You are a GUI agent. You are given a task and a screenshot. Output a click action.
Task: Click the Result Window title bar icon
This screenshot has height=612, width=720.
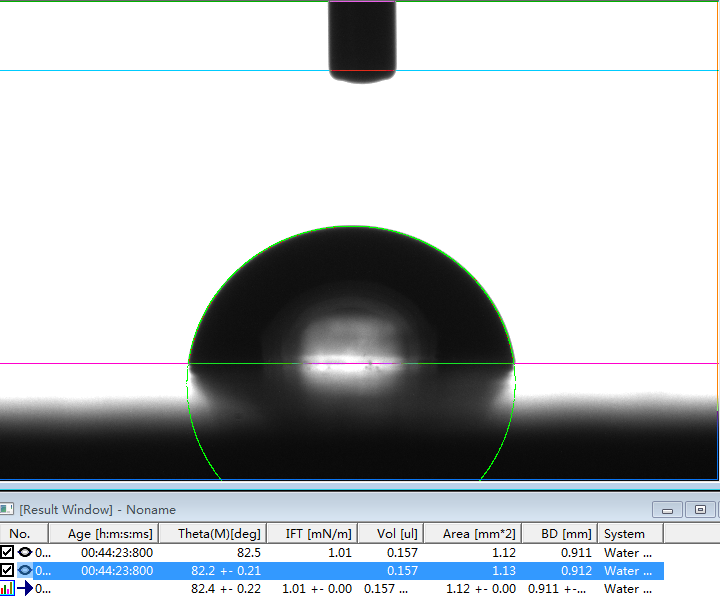tap(7, 509)
